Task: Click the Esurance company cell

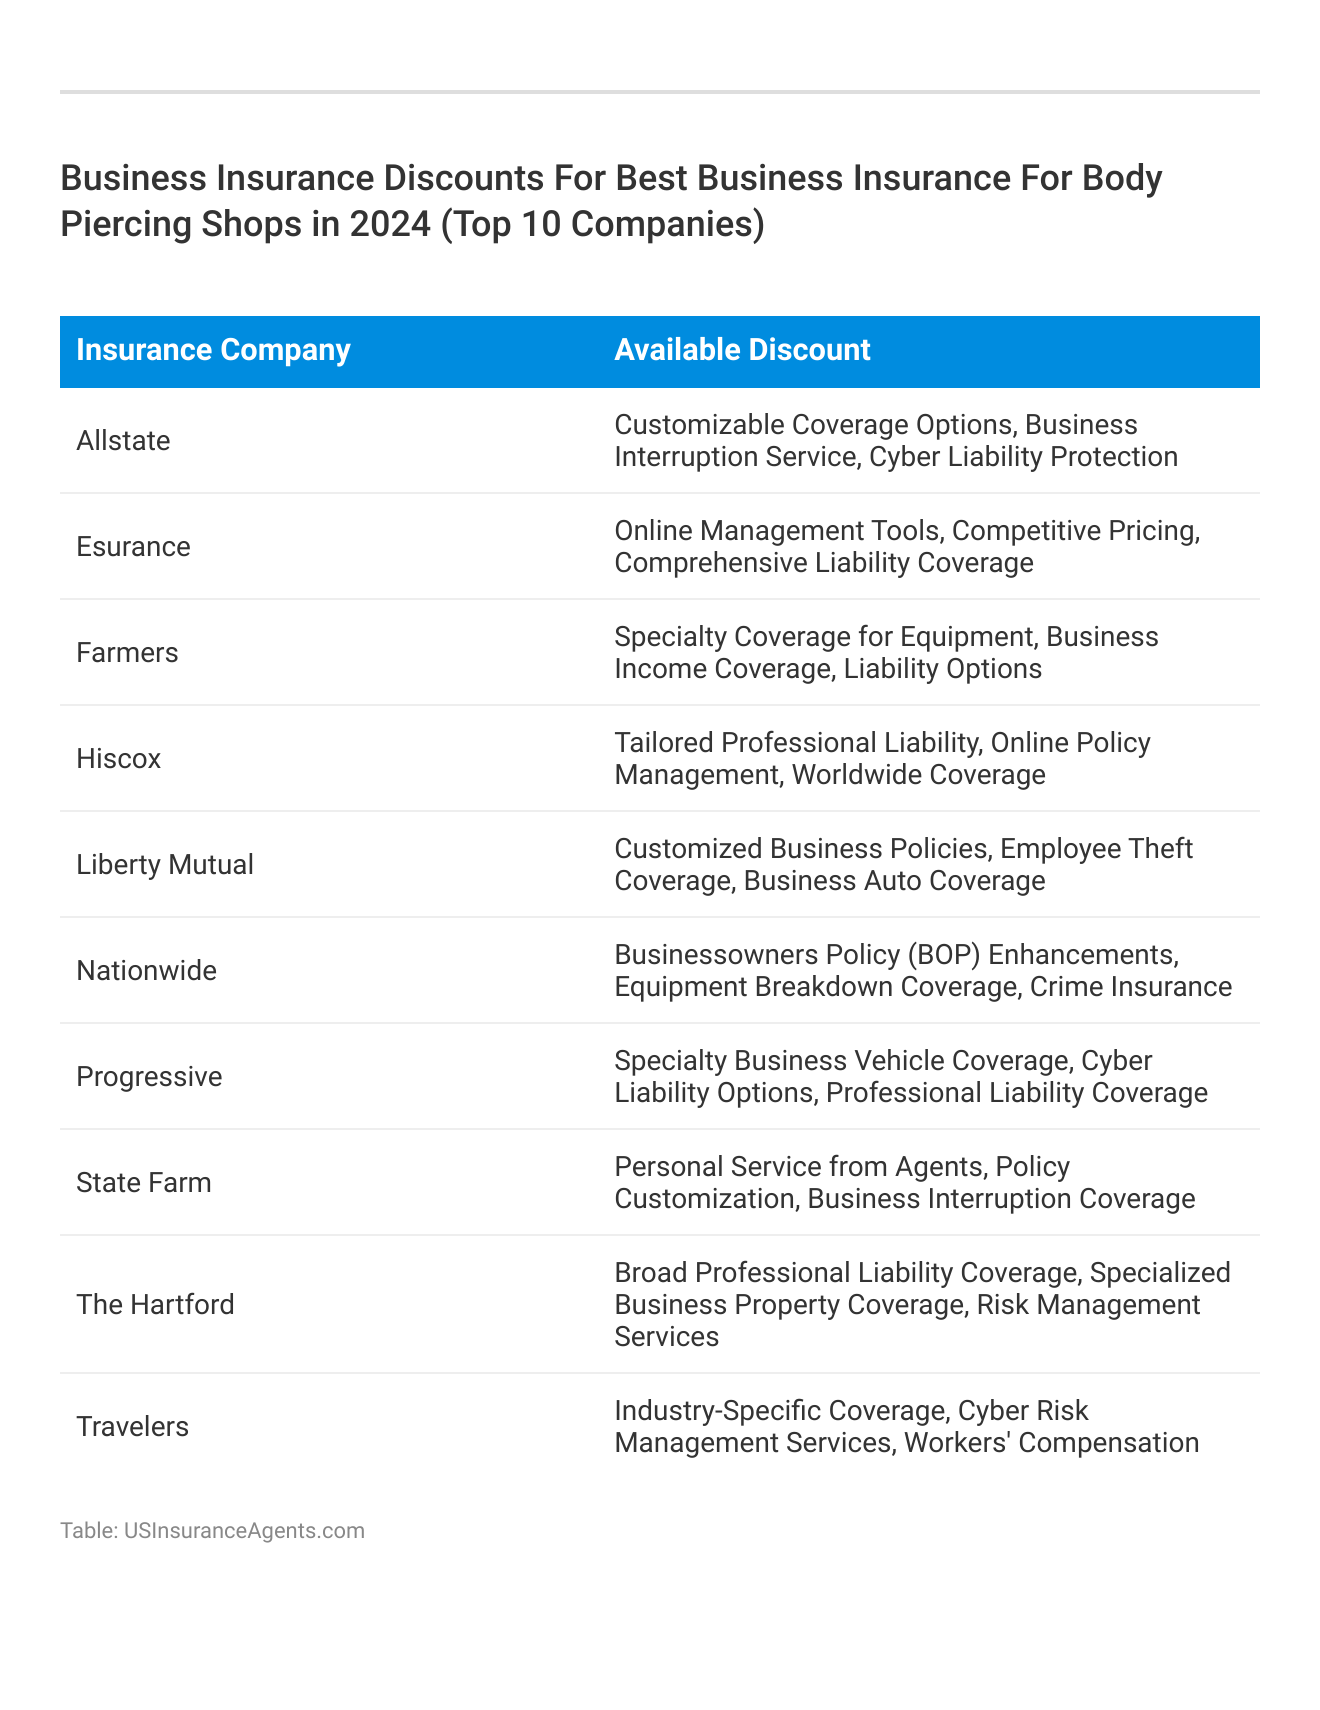Action: point(133,547)
